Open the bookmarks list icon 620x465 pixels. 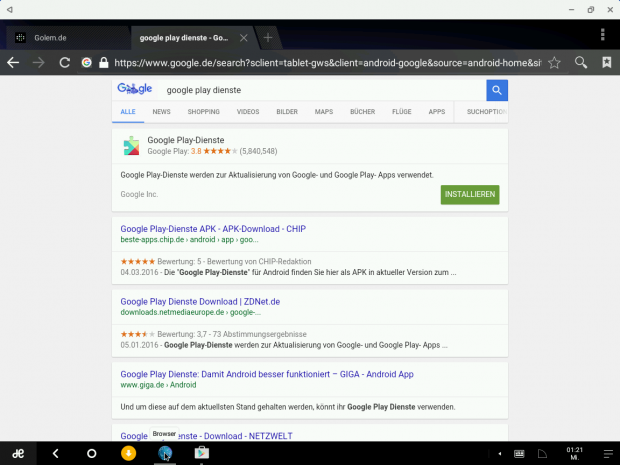coord(607,62)
